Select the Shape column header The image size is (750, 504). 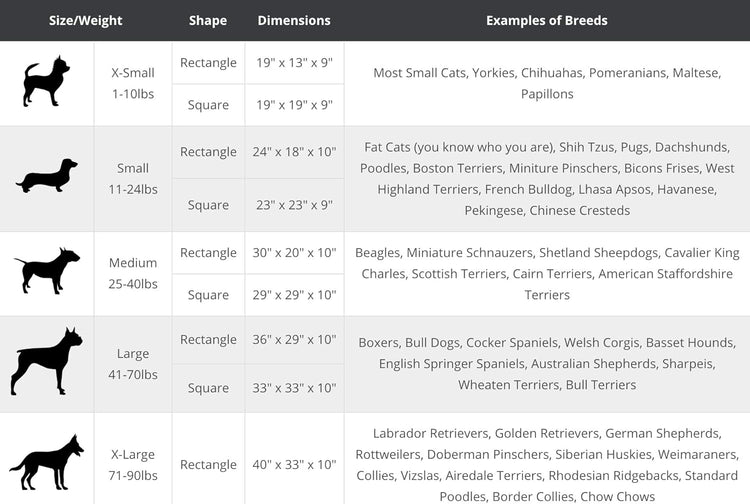(x=208, y=21)
